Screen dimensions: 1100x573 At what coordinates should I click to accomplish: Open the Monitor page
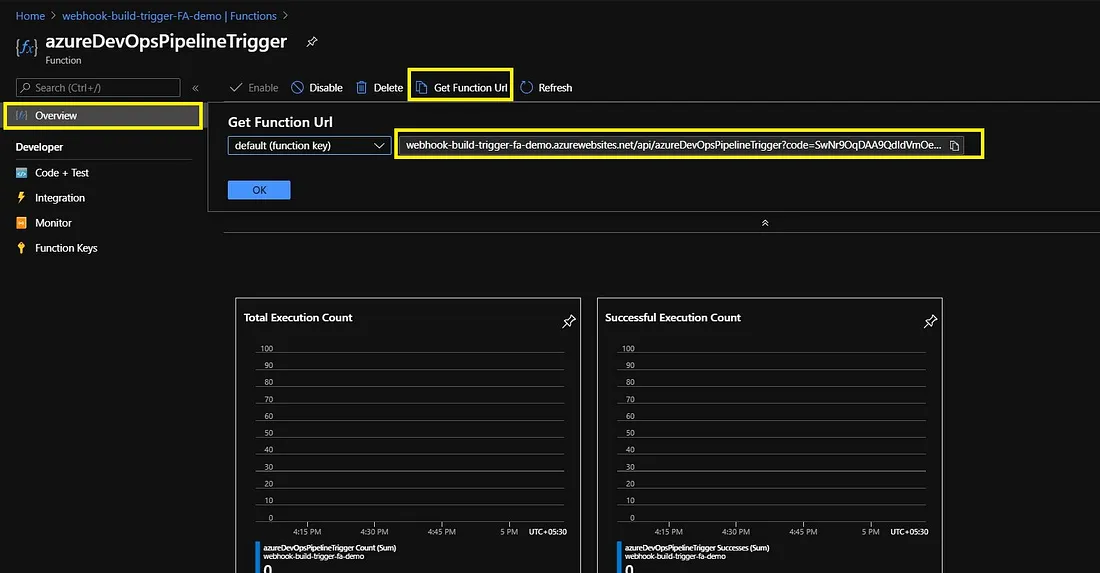53,223
